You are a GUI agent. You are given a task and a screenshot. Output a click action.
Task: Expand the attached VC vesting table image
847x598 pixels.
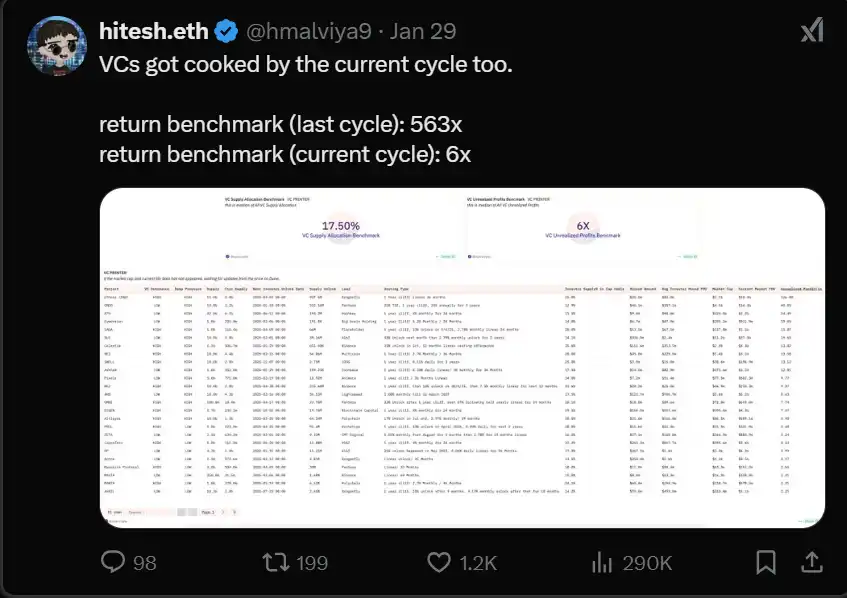462,400
